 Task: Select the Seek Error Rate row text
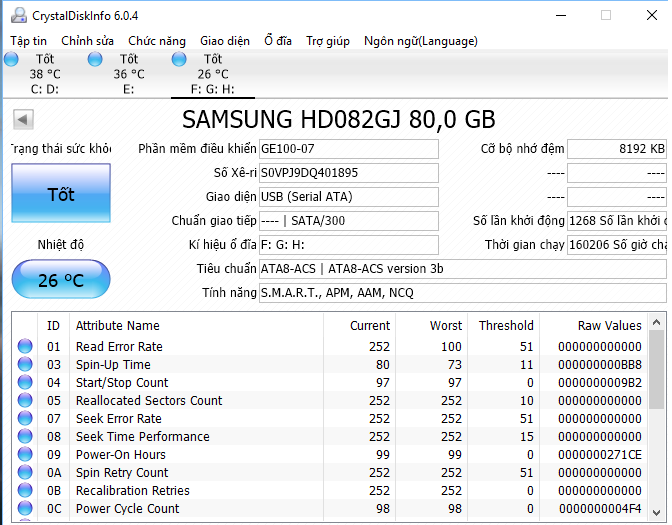[x=119, y=418]
